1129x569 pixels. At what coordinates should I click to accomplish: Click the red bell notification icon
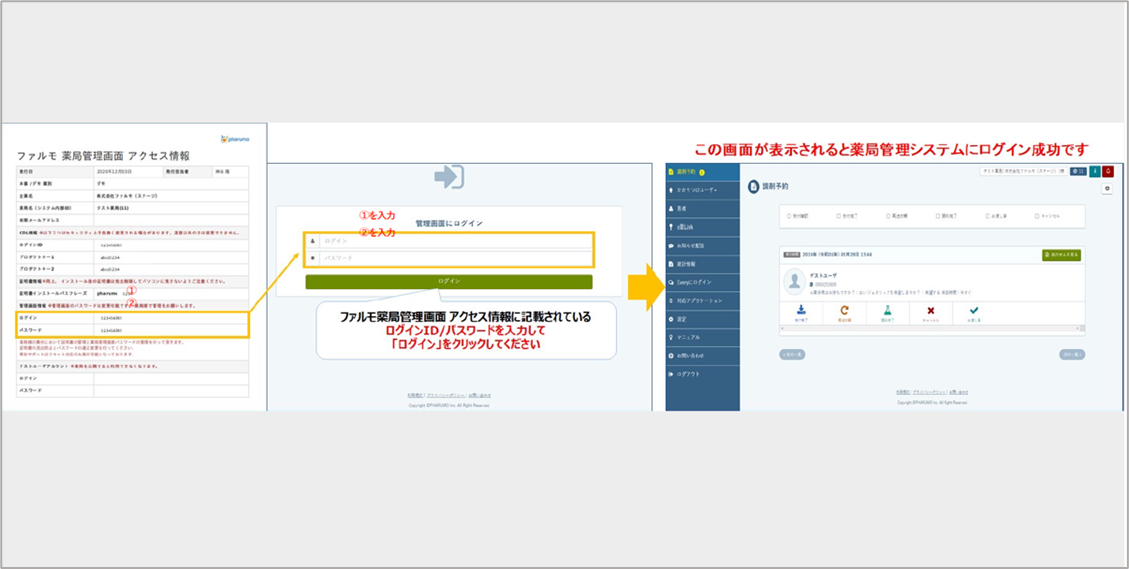pos(1108,172)
